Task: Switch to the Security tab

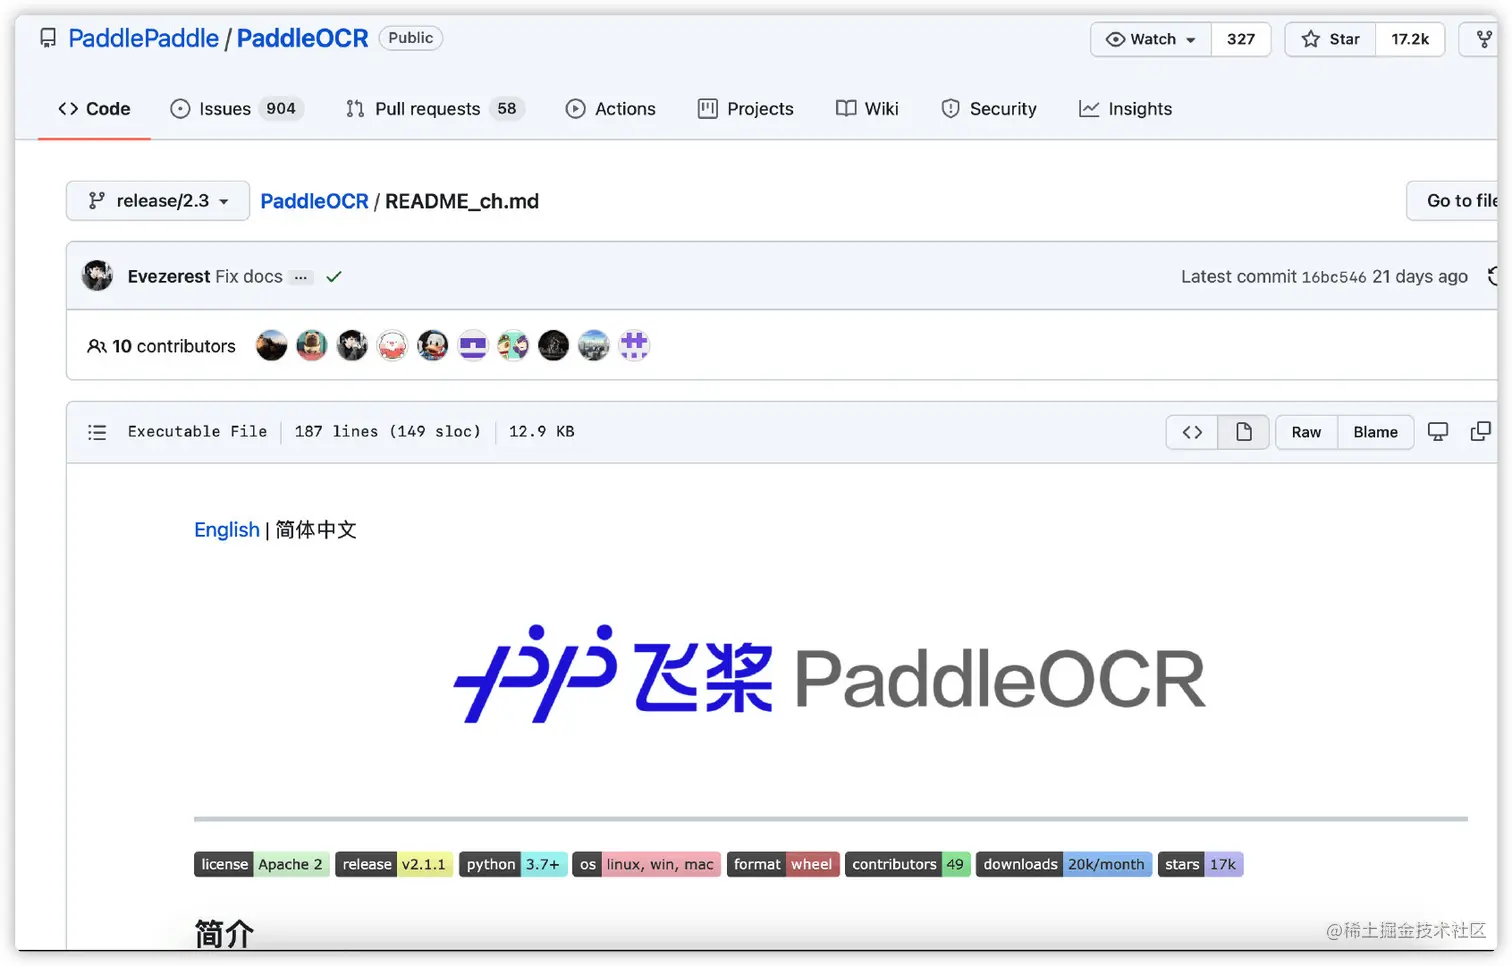Action: pyautogui.click(x=988, y=109)
